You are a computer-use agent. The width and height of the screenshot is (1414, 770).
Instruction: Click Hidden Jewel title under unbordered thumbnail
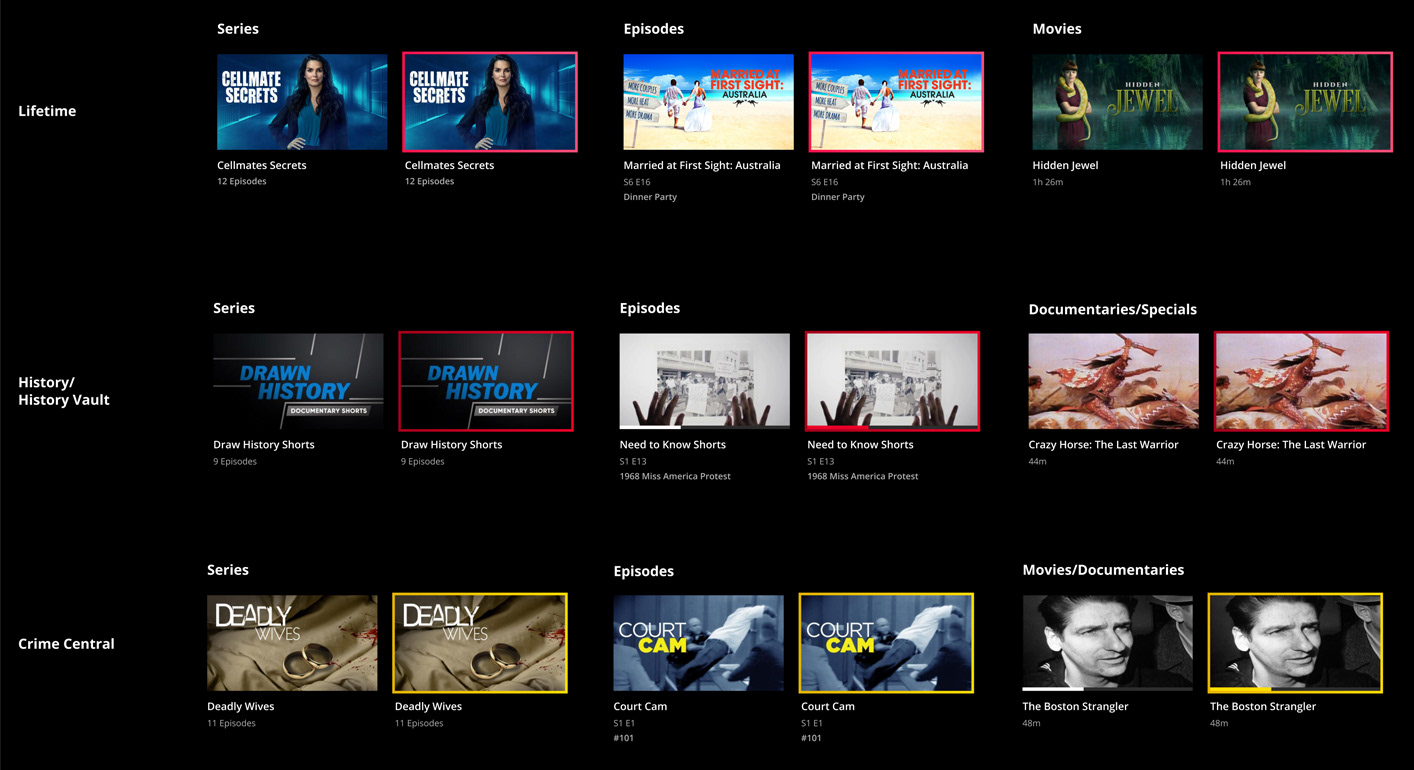point(1065,165)
